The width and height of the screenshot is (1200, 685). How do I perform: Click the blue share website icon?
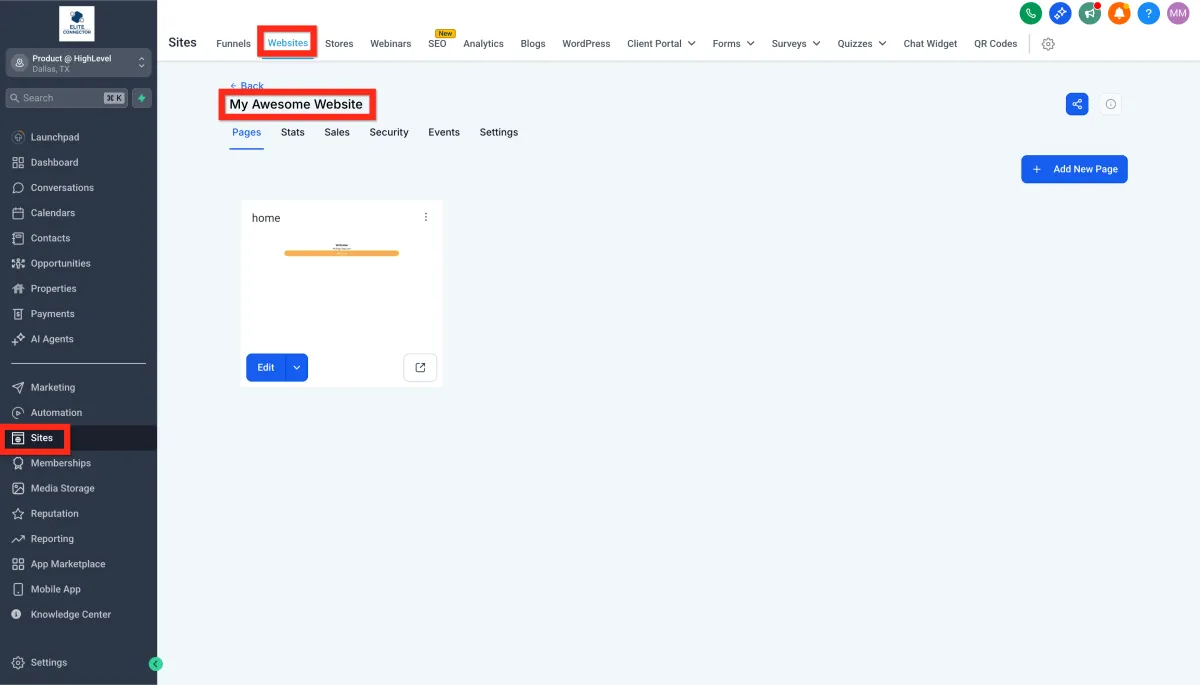pyautogui.click(x=1077, y=104)
